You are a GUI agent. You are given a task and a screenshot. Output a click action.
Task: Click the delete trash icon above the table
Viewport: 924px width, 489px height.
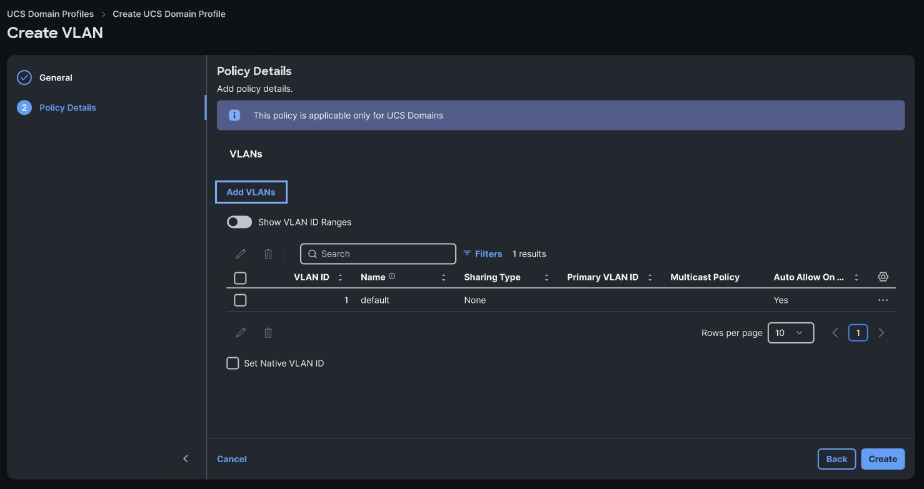pos(268,254)
